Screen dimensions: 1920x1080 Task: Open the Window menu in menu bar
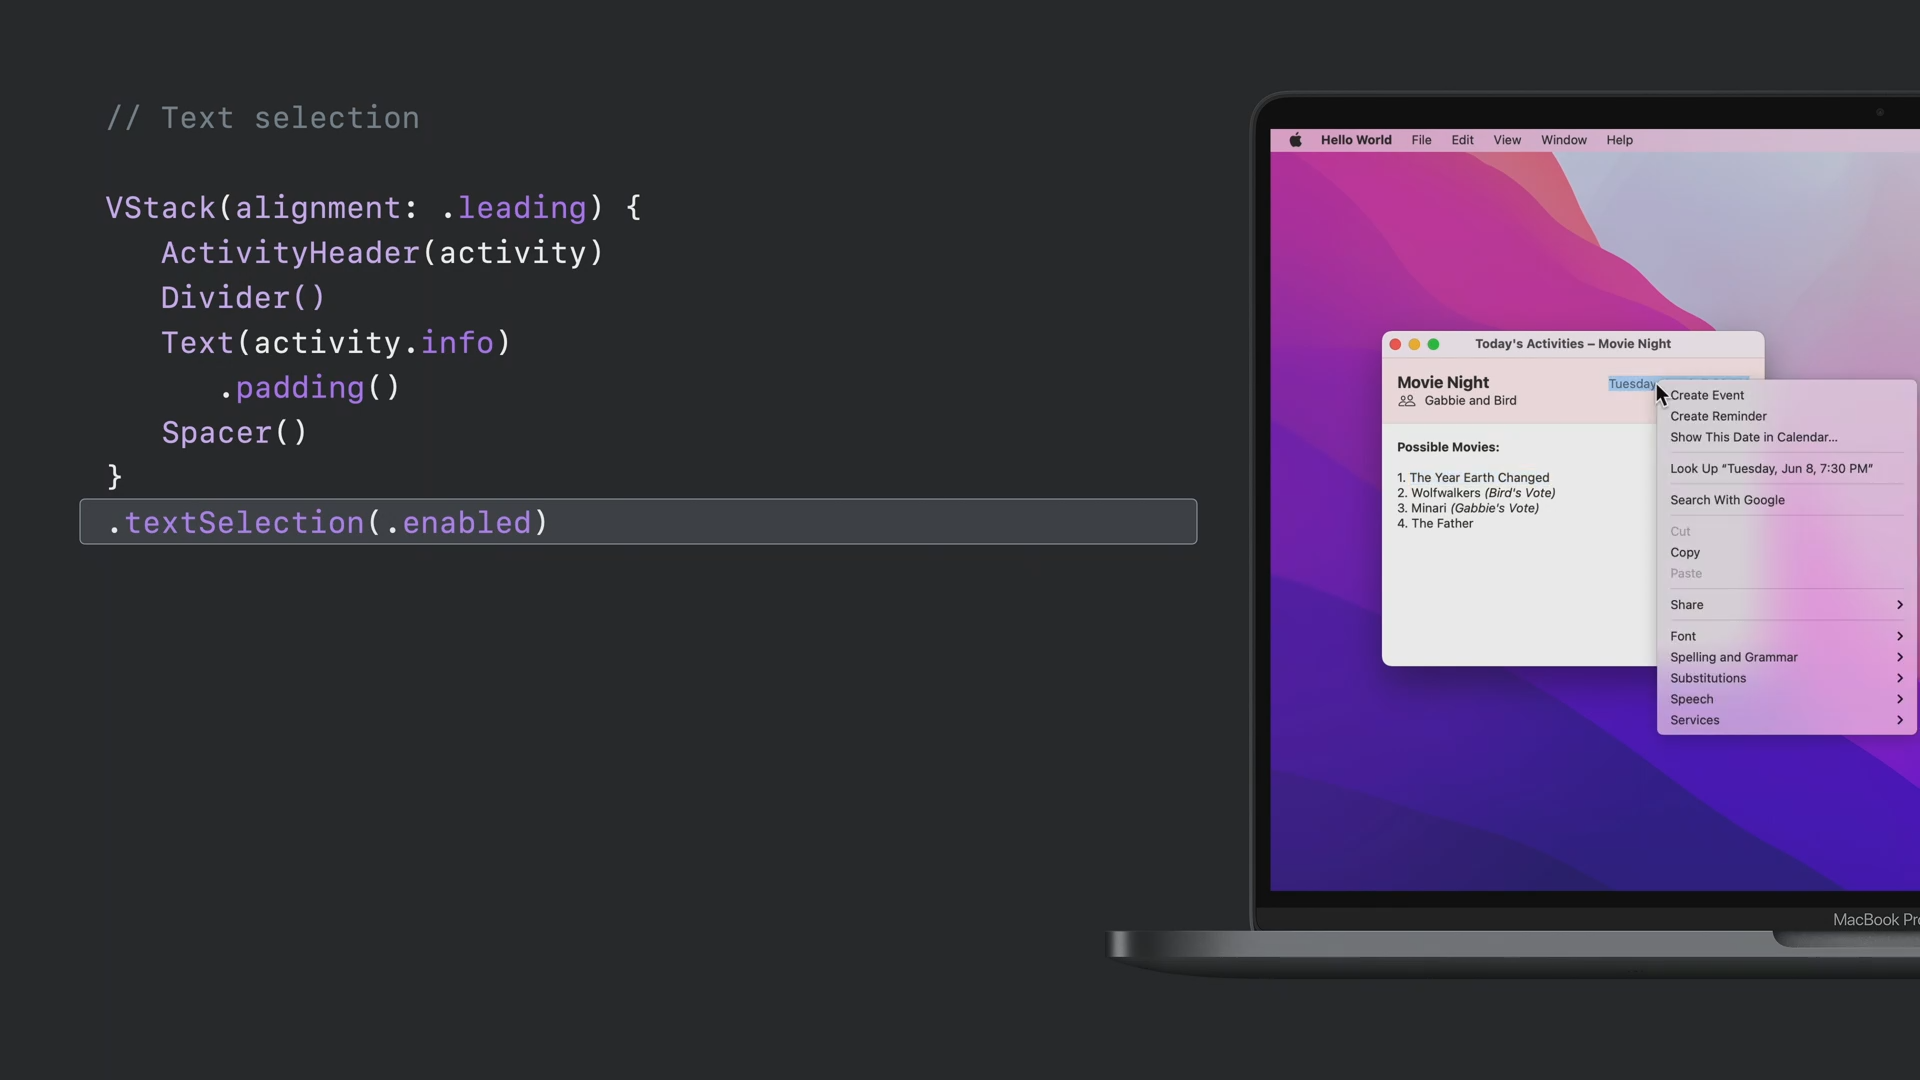point(1563,140)
